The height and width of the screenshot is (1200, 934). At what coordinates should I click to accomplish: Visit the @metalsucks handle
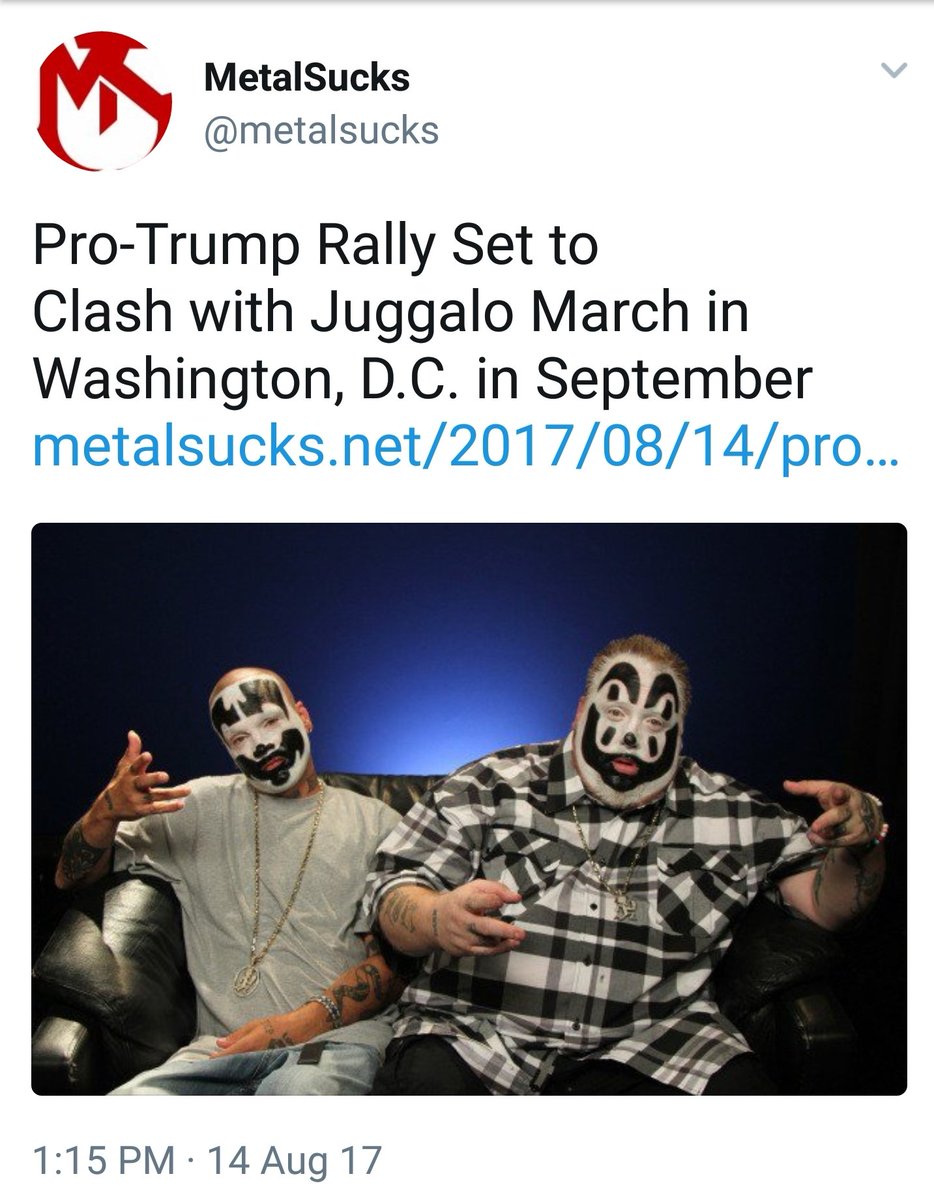click(321, 131)
